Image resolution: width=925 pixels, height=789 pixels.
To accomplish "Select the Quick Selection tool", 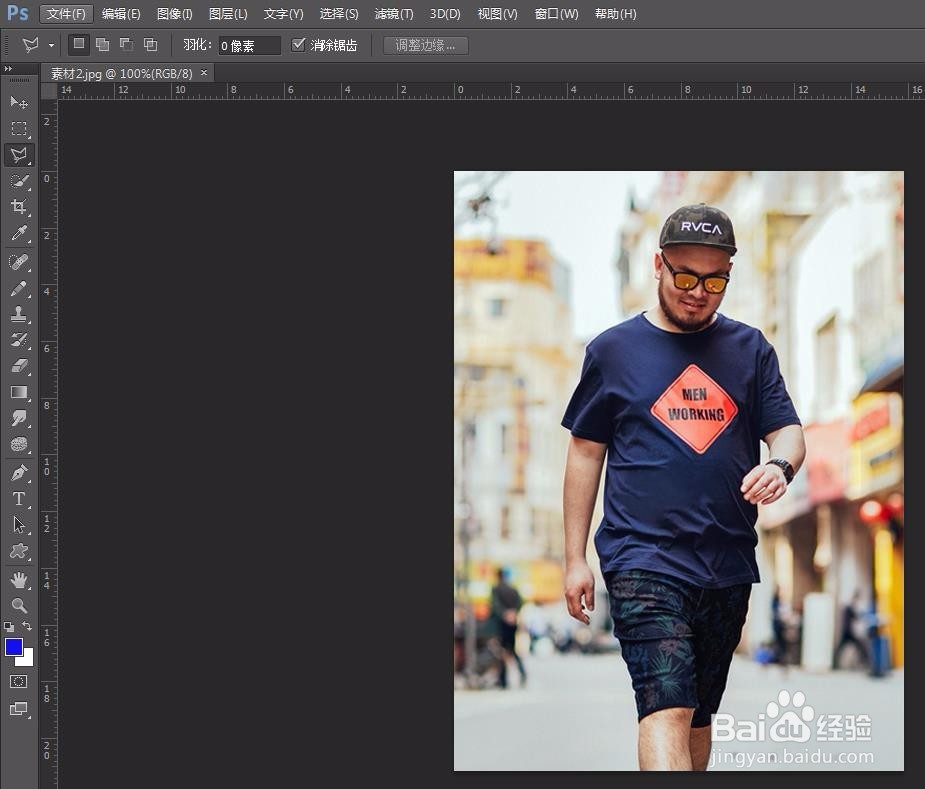I will pos(19,181).
